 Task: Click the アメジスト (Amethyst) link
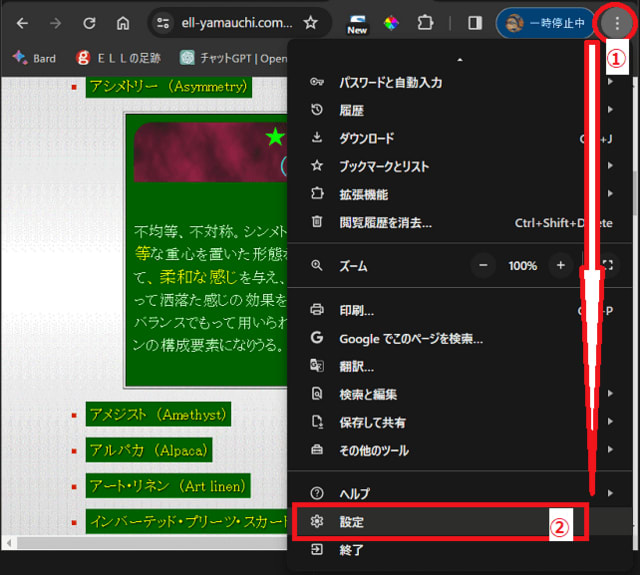click(158, 414)
